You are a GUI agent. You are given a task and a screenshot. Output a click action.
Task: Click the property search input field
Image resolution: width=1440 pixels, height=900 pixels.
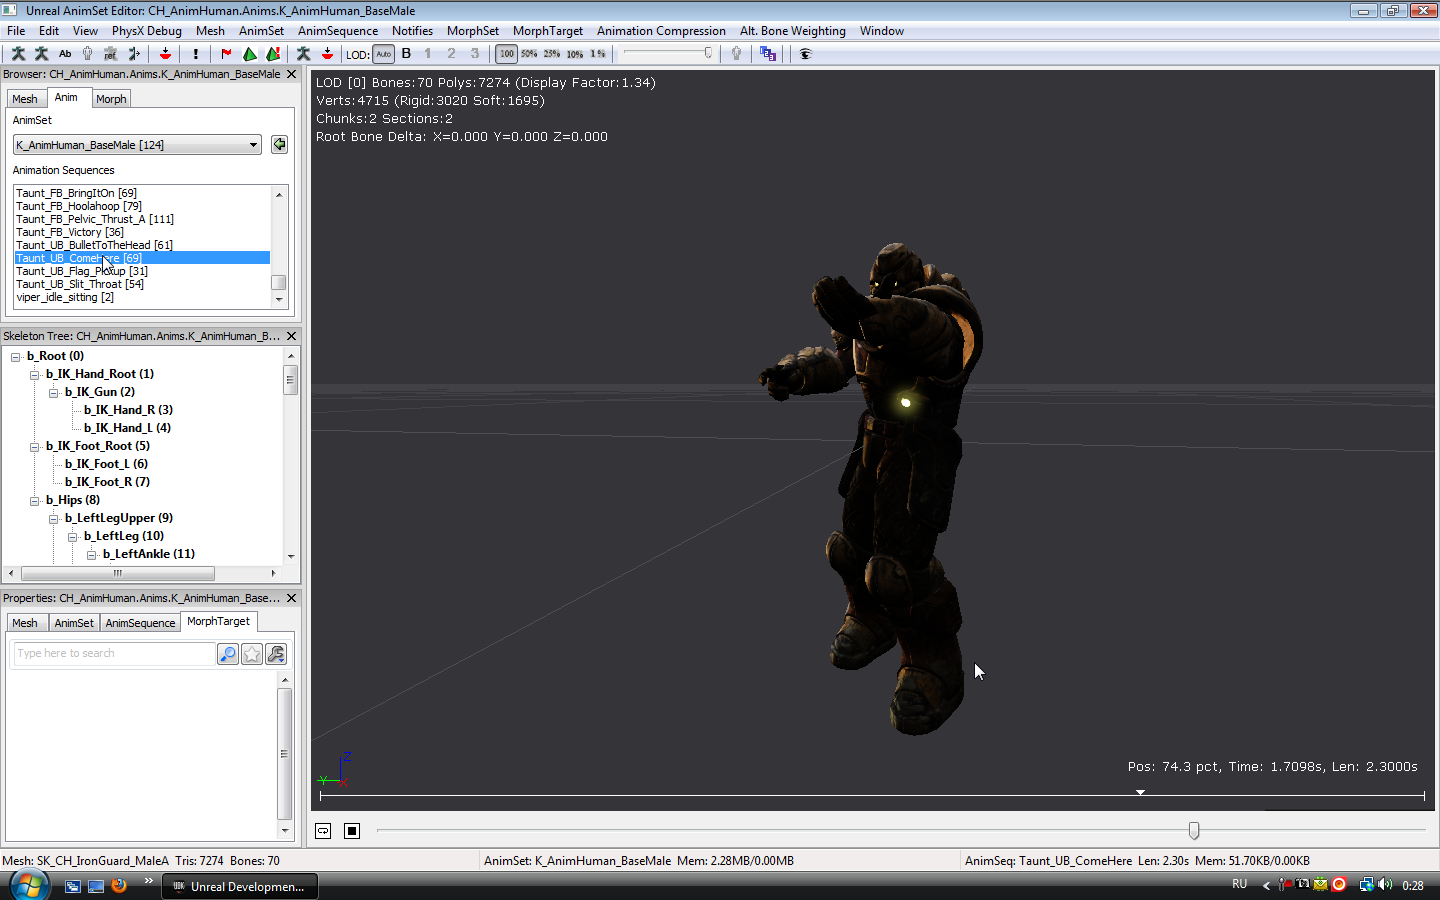pyautogui.click(x=113, y=654)
